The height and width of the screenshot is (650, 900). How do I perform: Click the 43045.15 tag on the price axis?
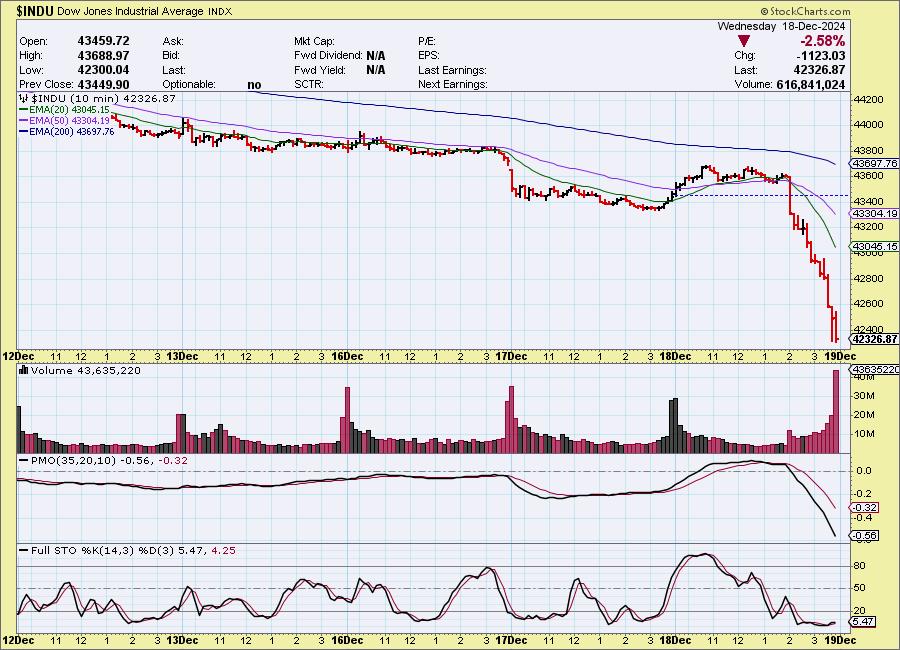[874, 246]
